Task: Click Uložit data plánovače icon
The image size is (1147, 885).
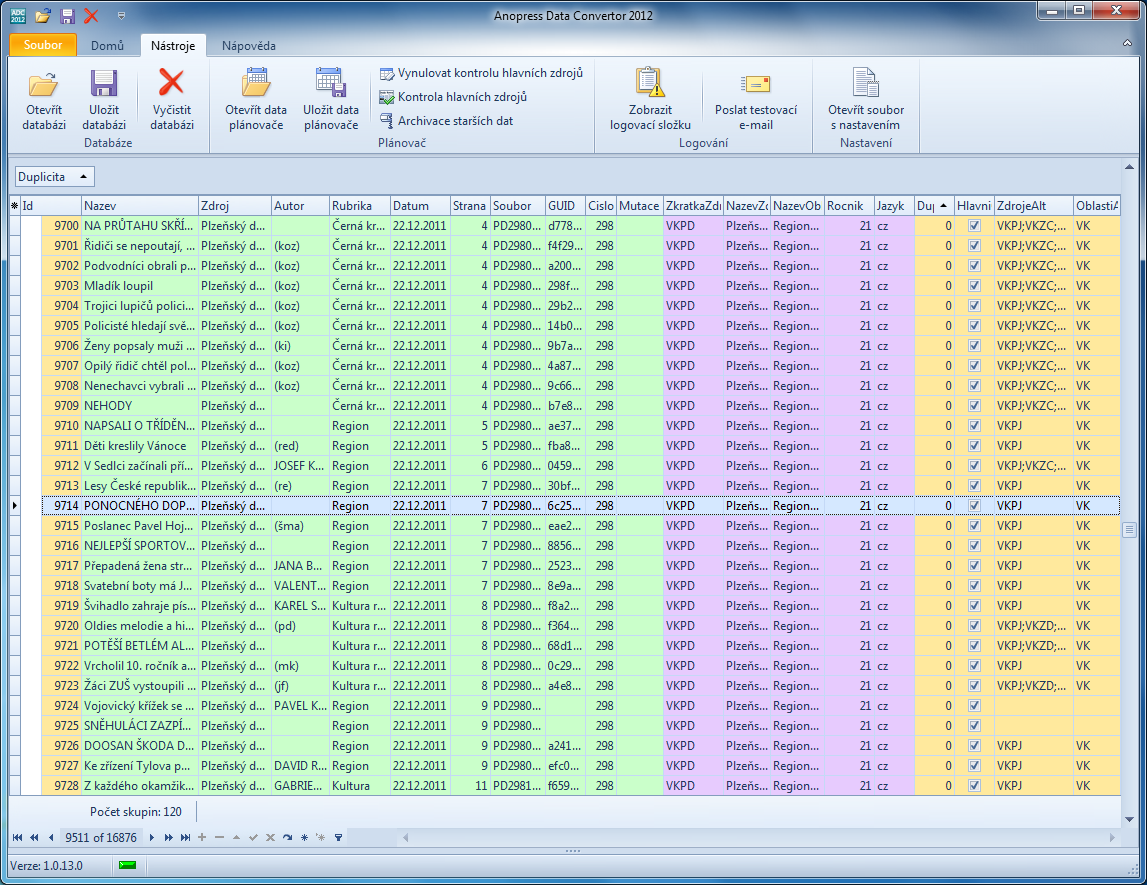Action: point(331,84)
